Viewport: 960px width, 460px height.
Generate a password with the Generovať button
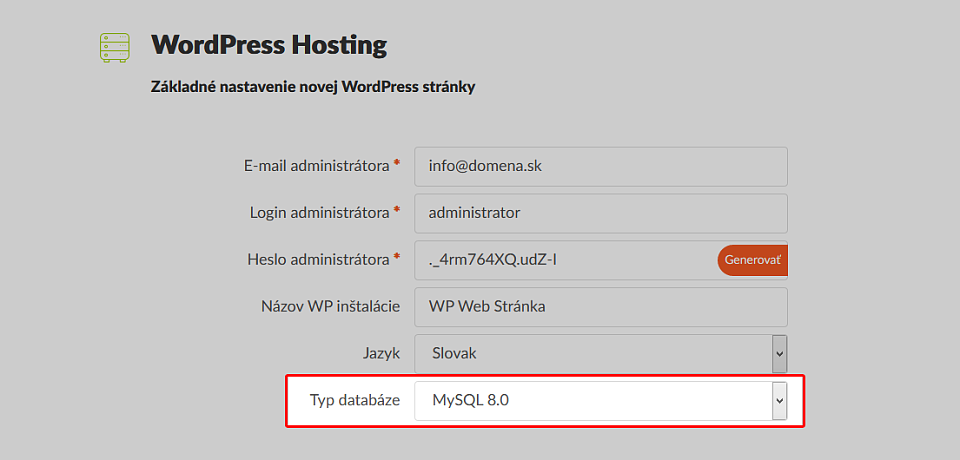pyautogui.click(x=752, y=260)
